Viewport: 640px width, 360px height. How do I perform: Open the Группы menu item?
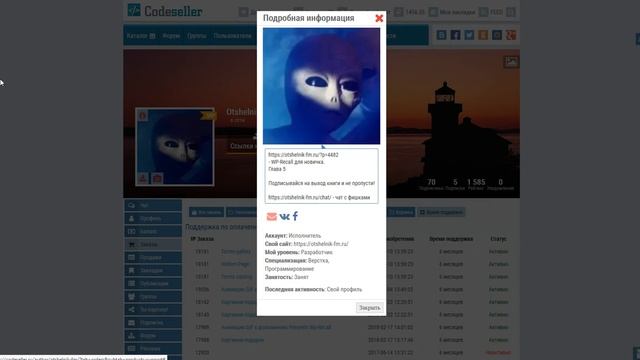(x=197, y=36)
